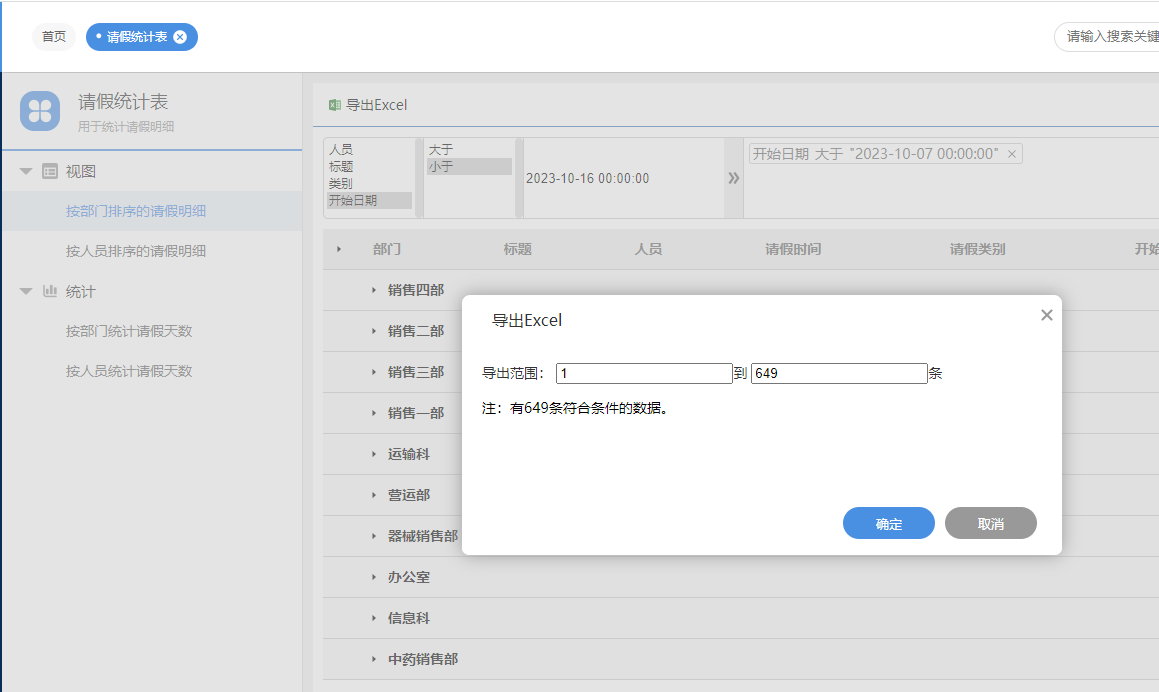Select 人员 in the filter field list
This screenshot has width=1159, height=692.
click(341, 149)
